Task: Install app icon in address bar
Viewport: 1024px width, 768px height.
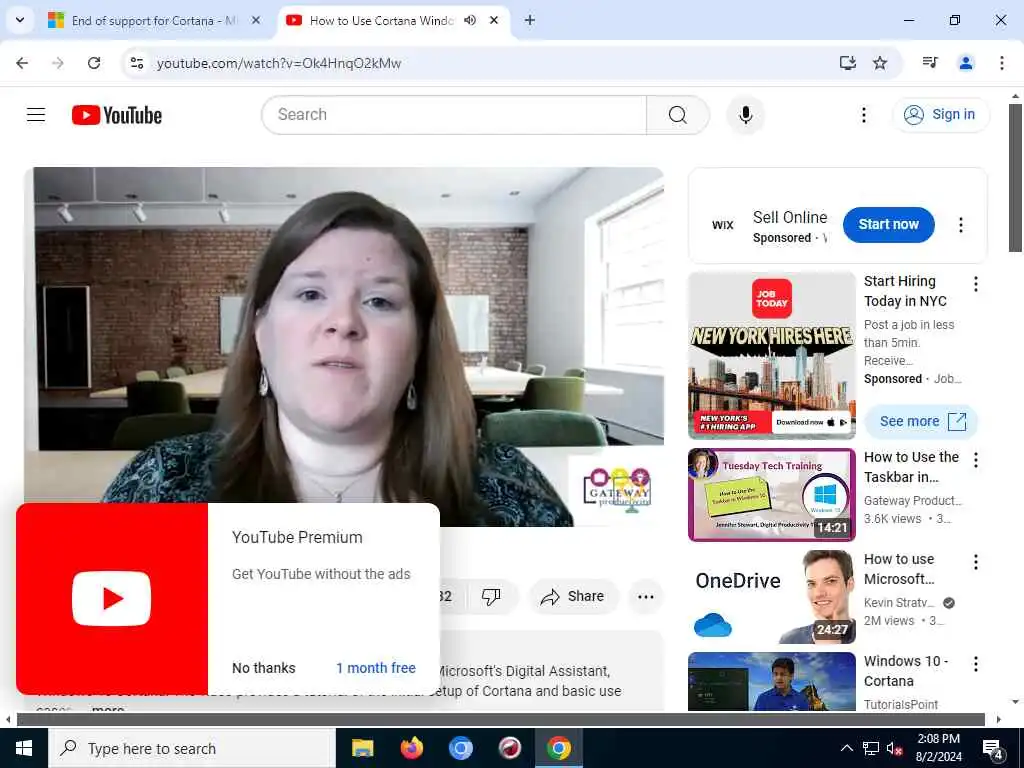Action: 847,63
